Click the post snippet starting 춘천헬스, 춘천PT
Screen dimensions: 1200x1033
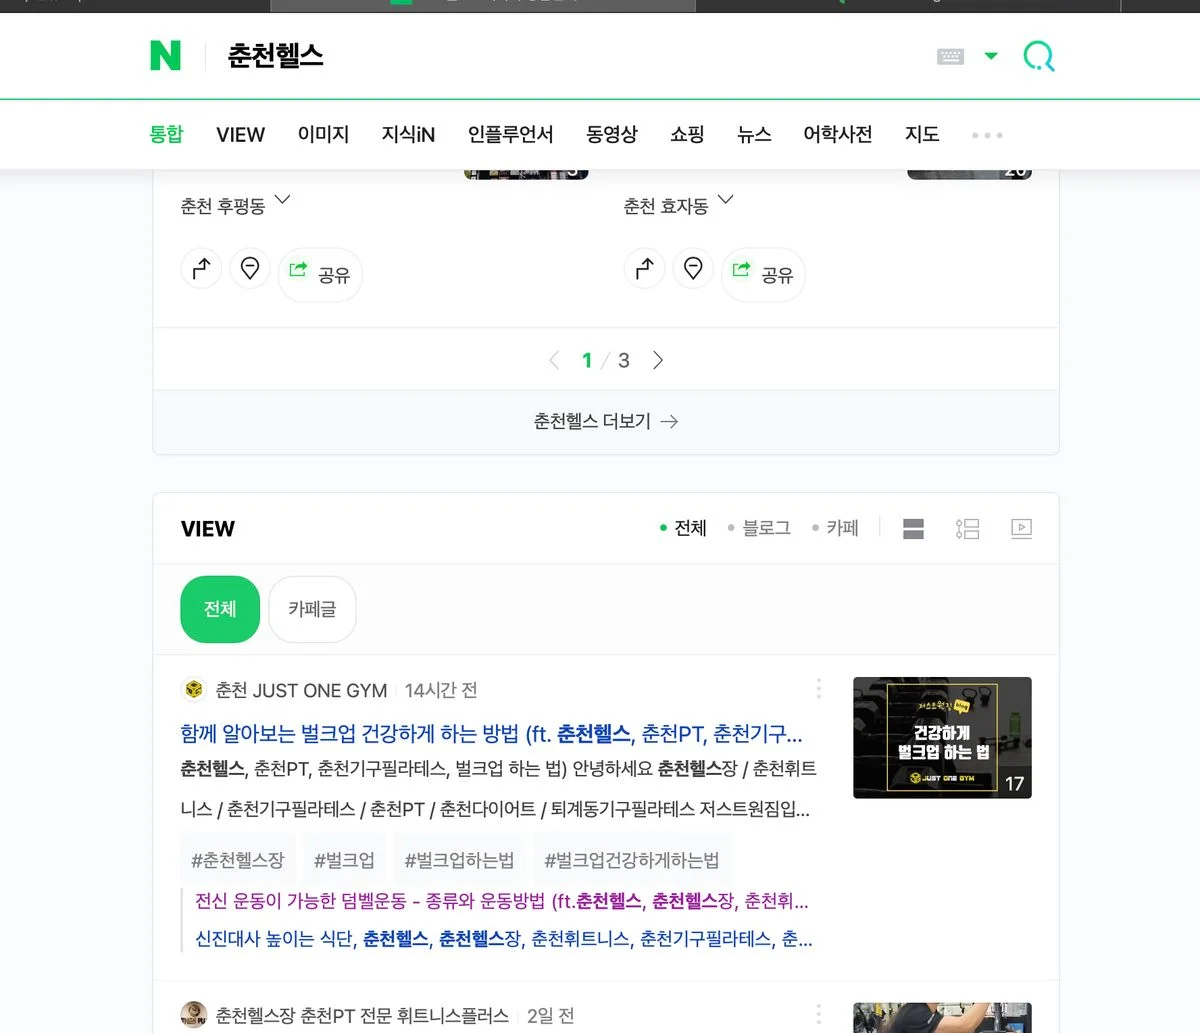[498, 789]
